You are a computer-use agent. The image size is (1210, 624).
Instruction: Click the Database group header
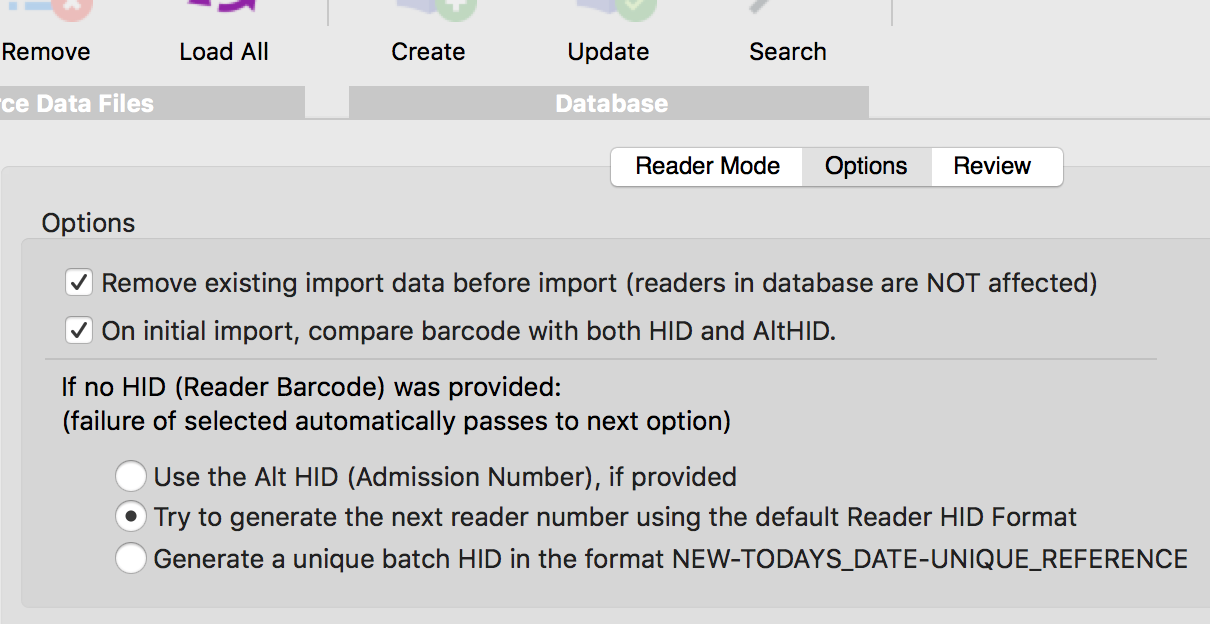[609, 103]
